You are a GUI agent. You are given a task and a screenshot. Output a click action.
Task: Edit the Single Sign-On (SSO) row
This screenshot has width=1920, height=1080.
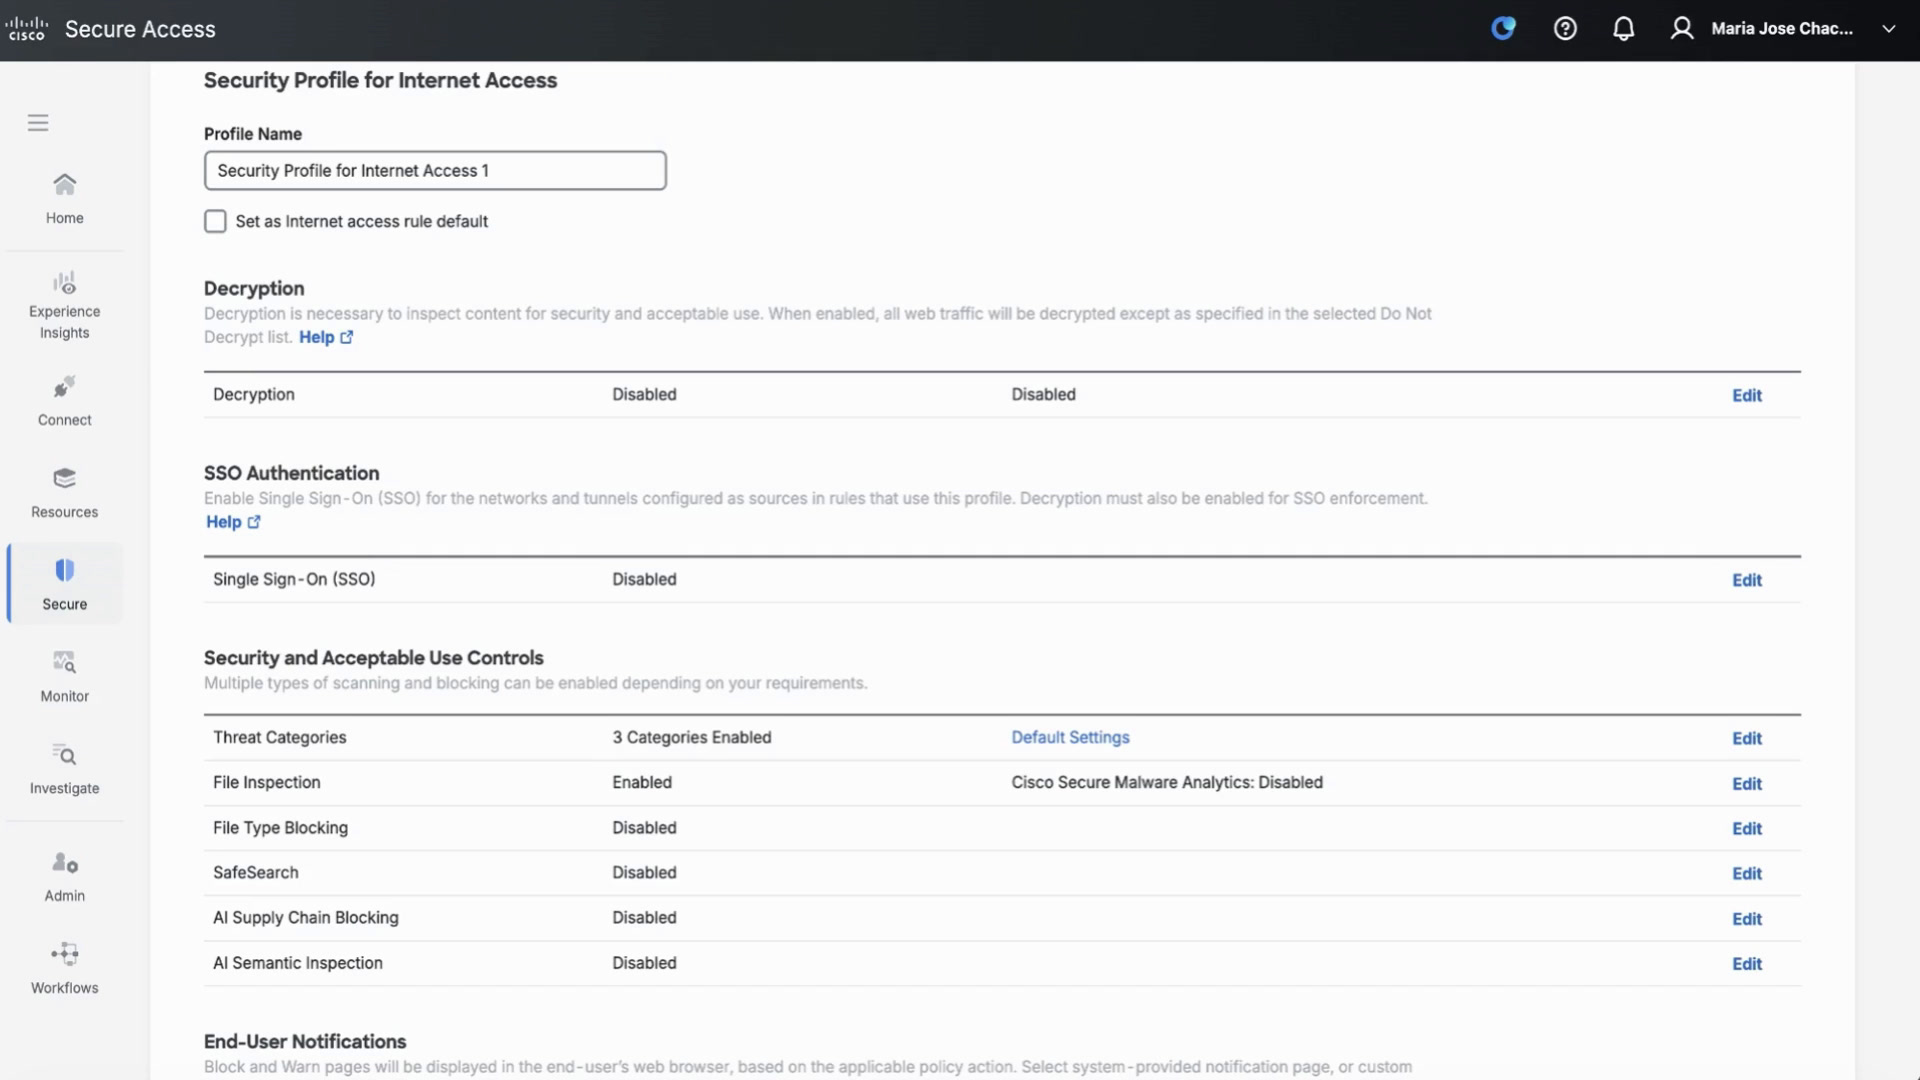1746,581
